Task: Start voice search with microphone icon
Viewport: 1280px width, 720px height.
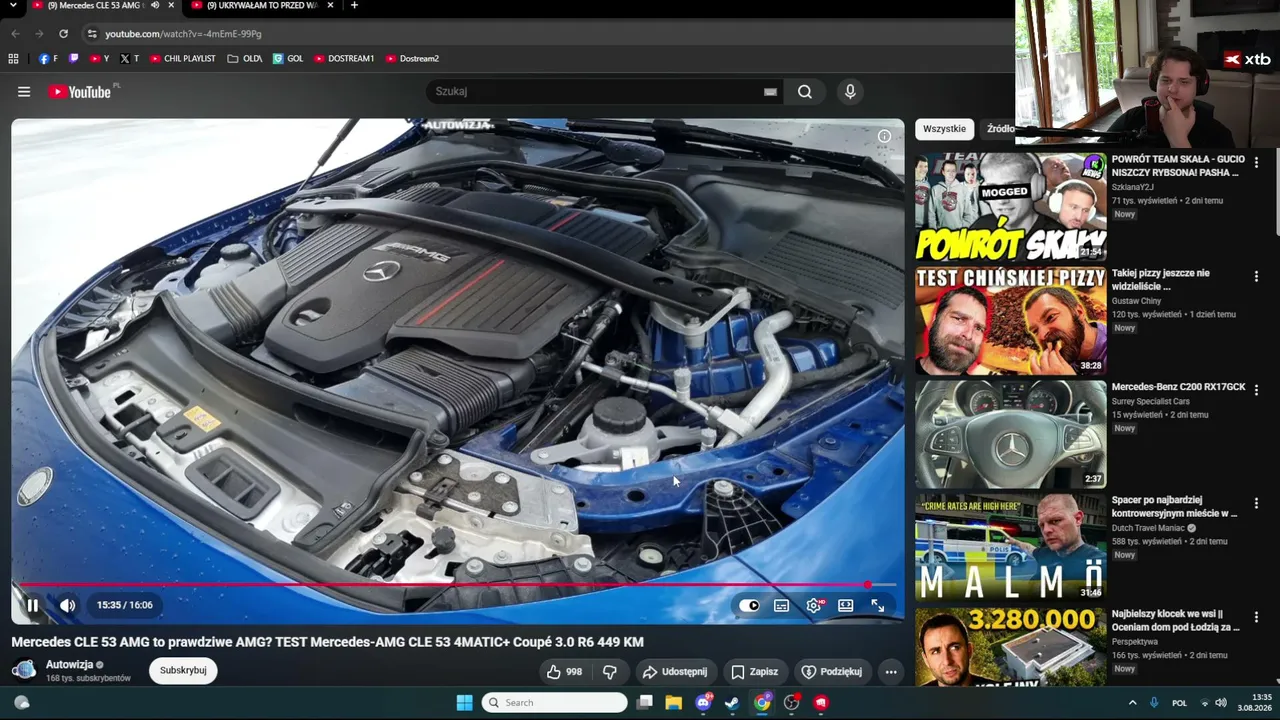Action: [x=850, y=92]
